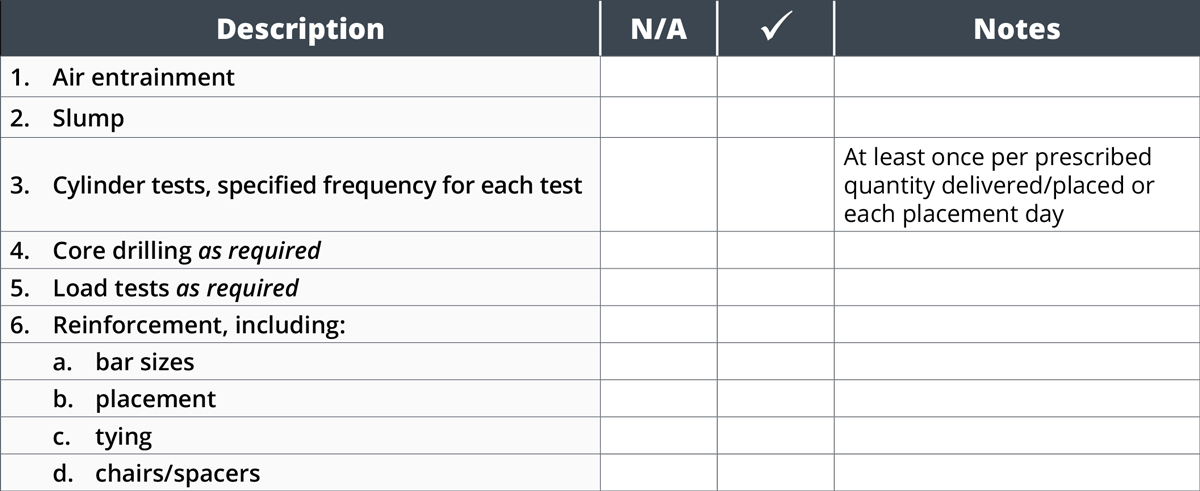Click the N/A column header
Viewport: 1200px width, 491px height.
(x=659, y=28)
